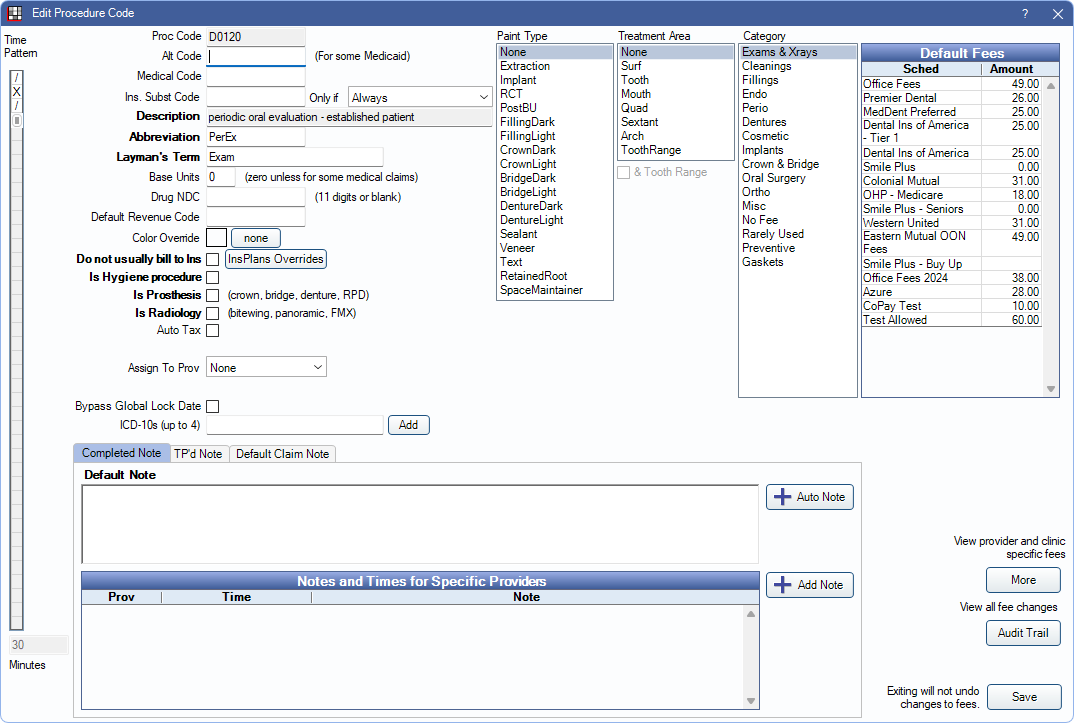Enable the Is Hygiene procedure checkbox
This screenshot has height=723, width=1074.
point(212,277)
